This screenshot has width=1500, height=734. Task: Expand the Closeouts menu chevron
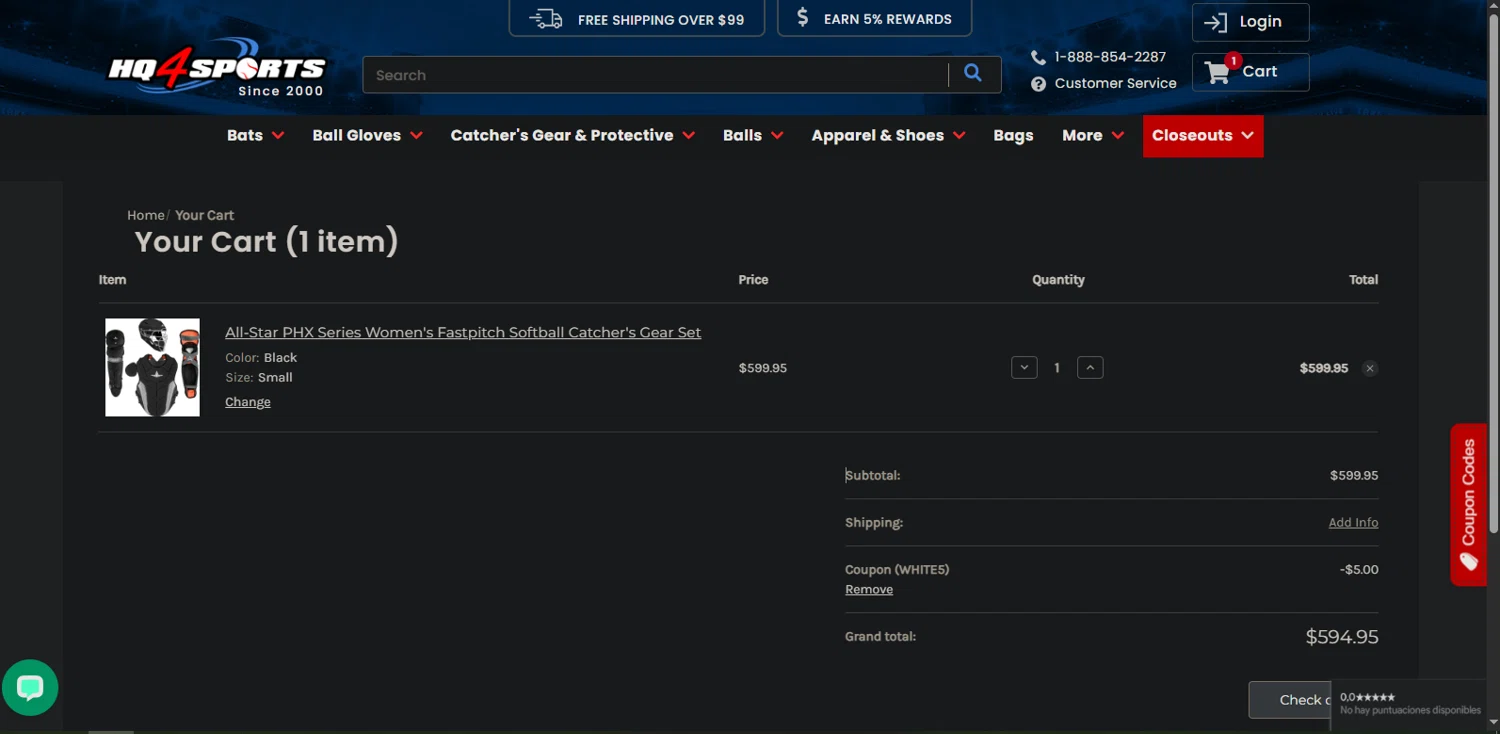click(1247, 136)
